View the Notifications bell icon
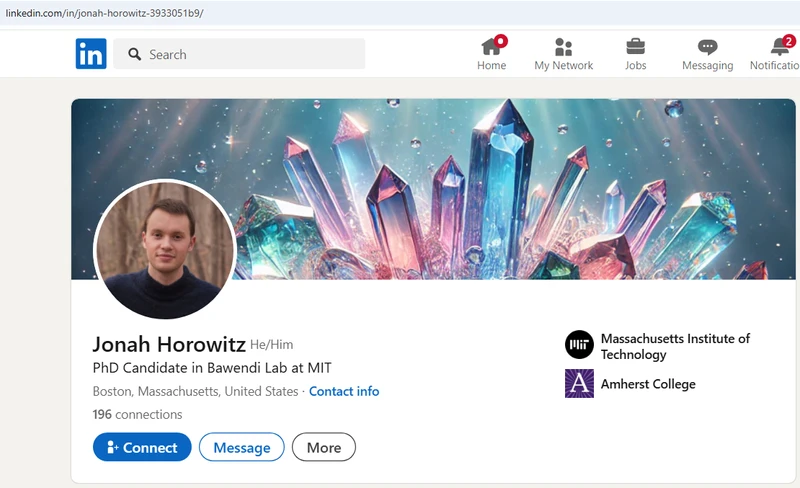The image size is (800, 488). [x=780, y=46]
